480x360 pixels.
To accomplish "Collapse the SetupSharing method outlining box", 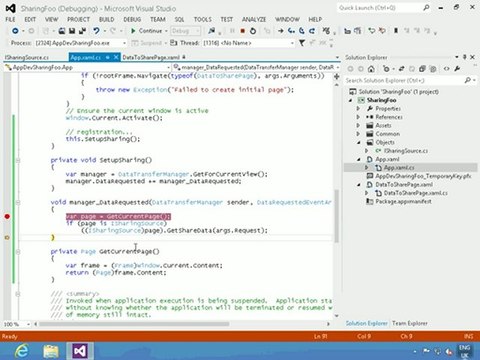I will coord(18,160).
